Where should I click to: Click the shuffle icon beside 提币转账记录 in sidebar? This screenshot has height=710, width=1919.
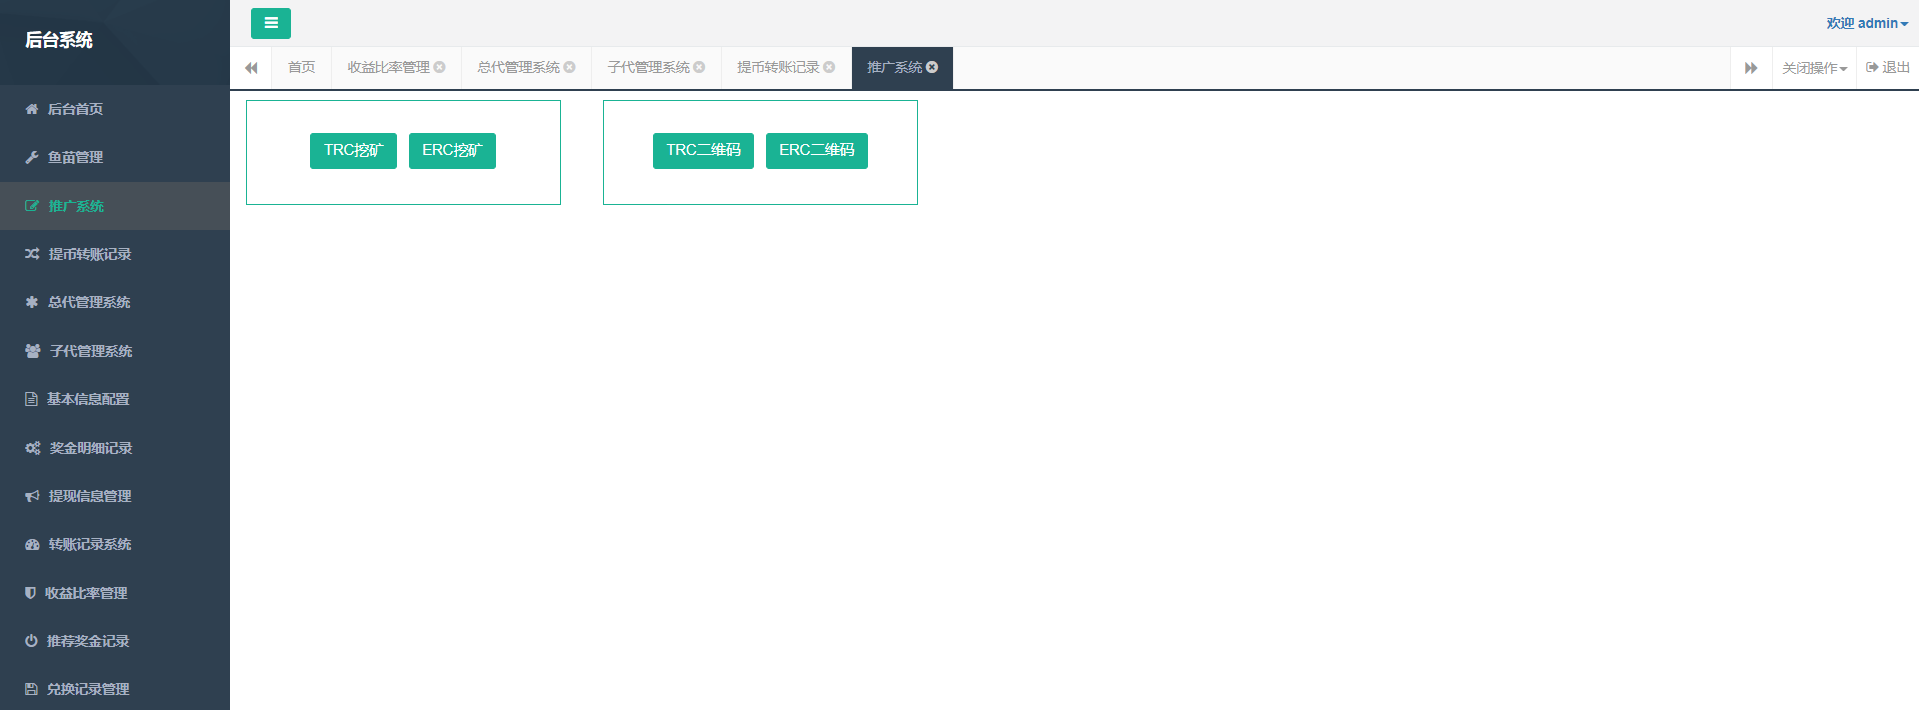tap(32, 254)
